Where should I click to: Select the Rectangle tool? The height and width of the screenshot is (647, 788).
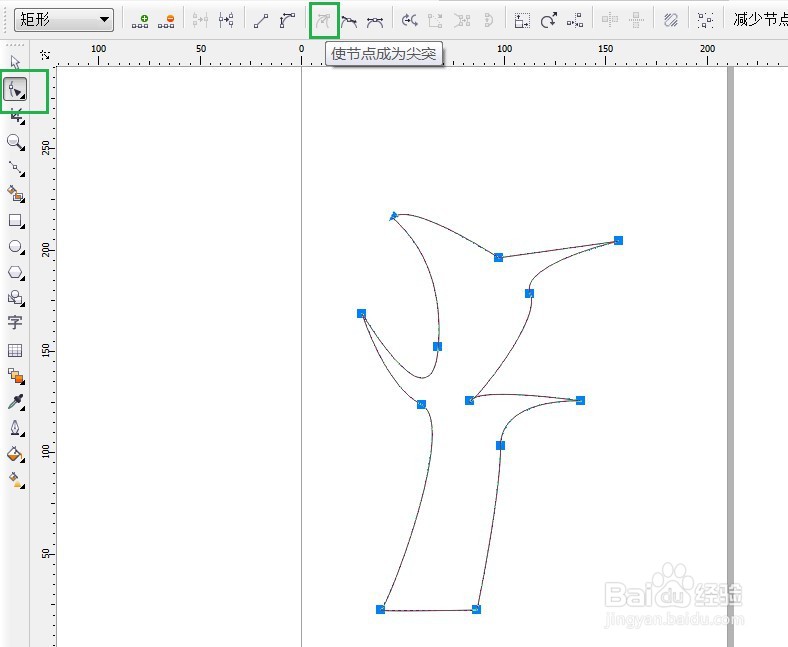click(x=16, y=221)
